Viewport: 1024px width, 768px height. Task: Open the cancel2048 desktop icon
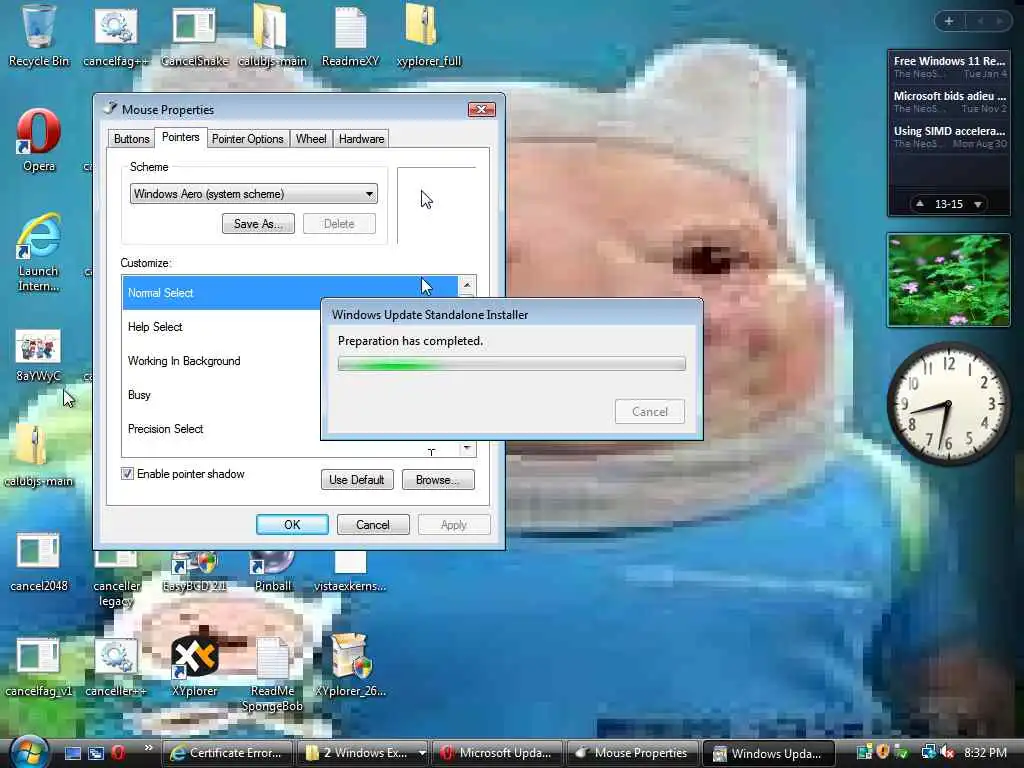pos(39,562)
